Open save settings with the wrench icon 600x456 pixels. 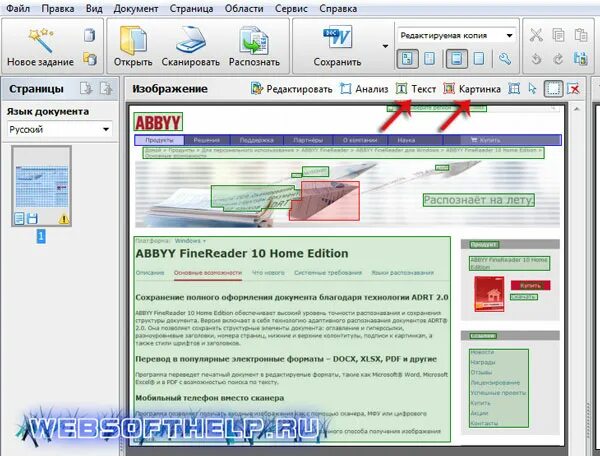point(505,59)
